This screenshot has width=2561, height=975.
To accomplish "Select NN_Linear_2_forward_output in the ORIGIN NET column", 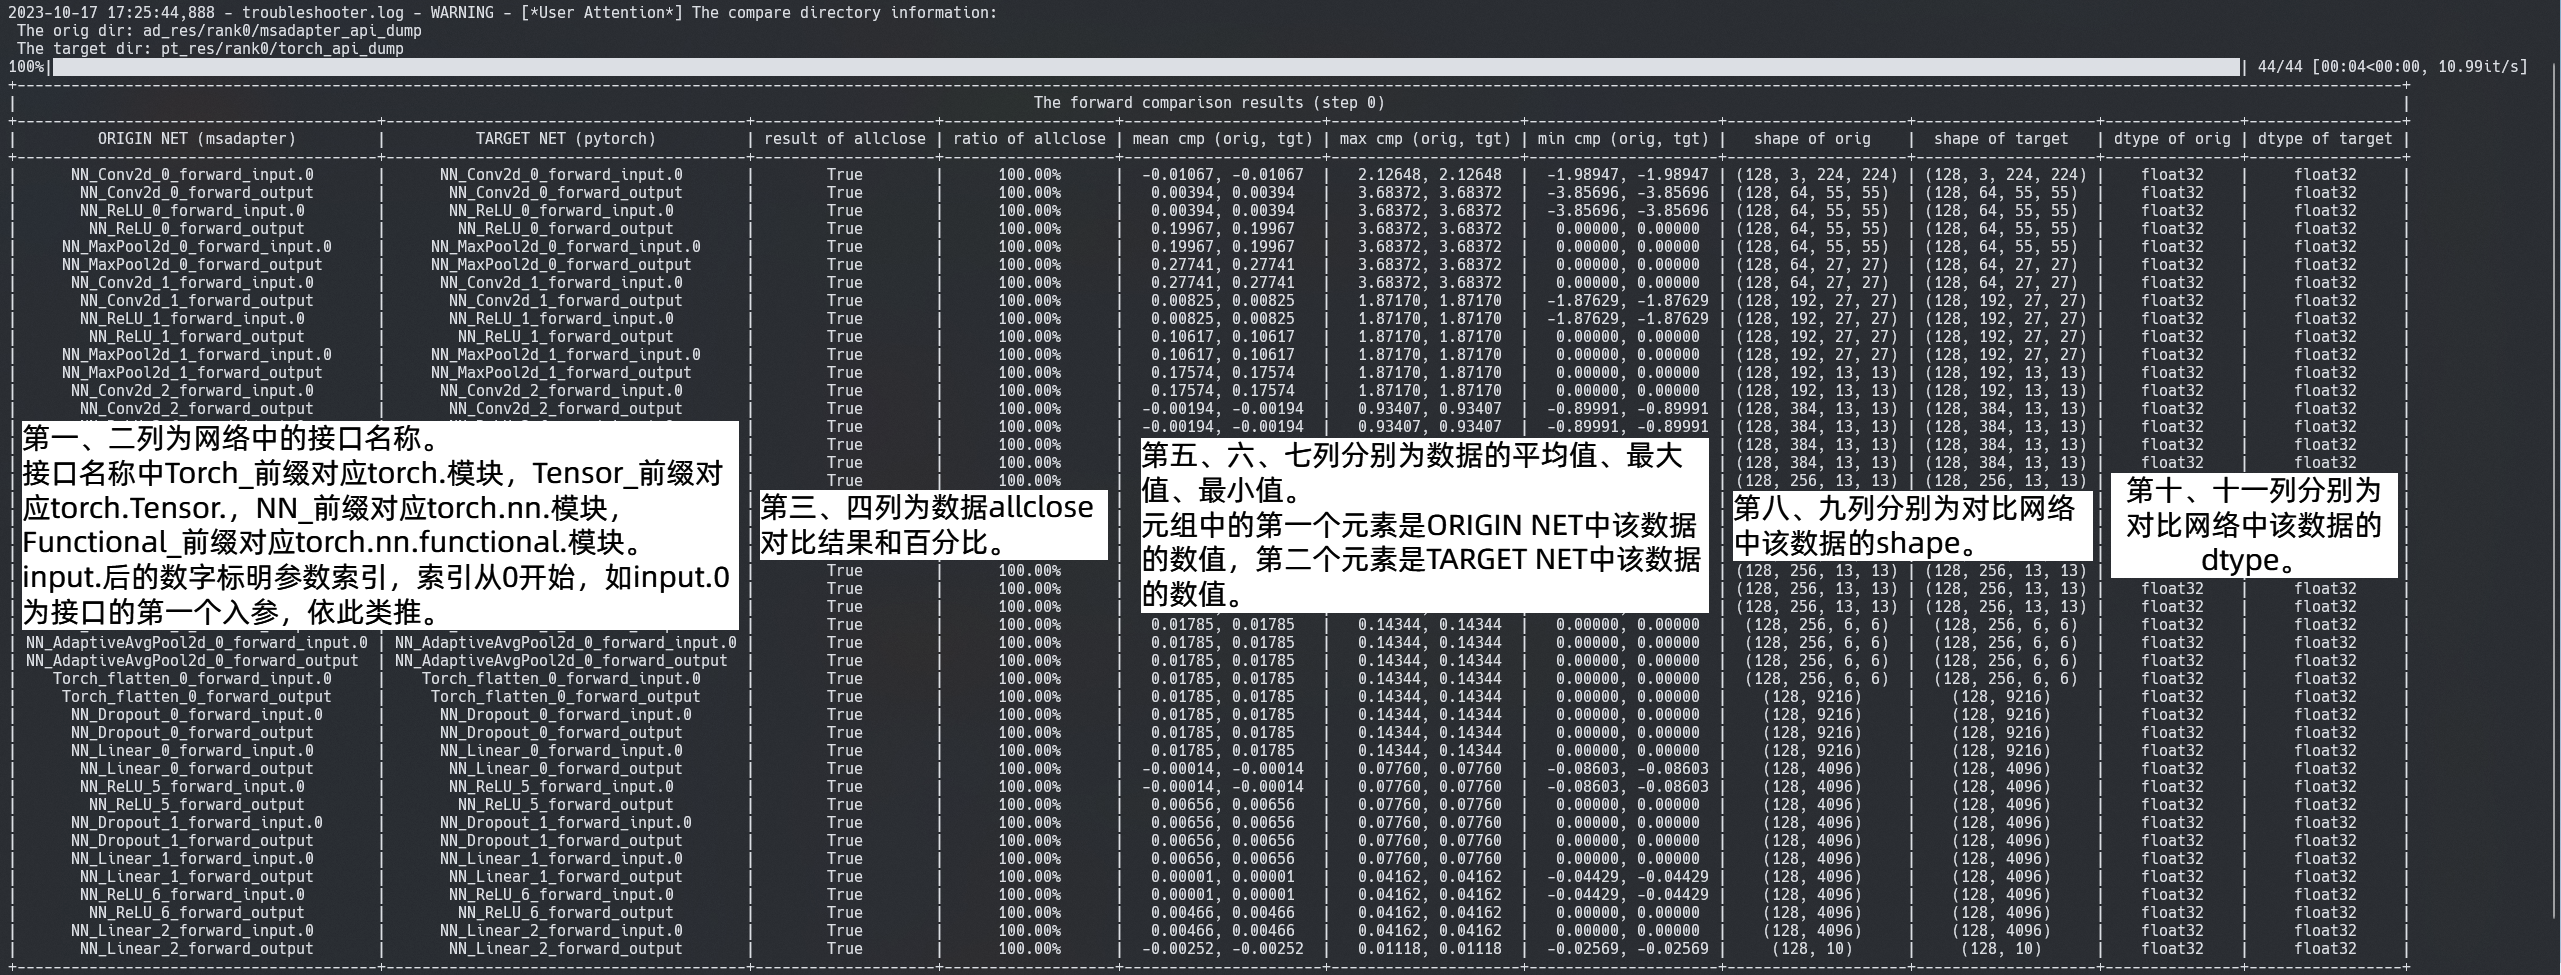I will point(197,949).
